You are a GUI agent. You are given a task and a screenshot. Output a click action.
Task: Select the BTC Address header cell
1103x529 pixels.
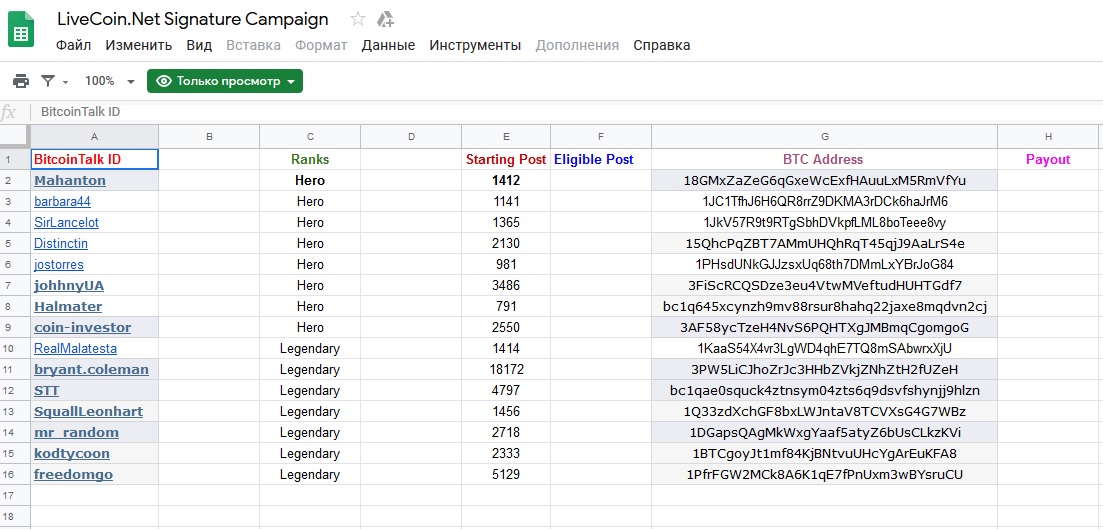[x=824, y=160]
